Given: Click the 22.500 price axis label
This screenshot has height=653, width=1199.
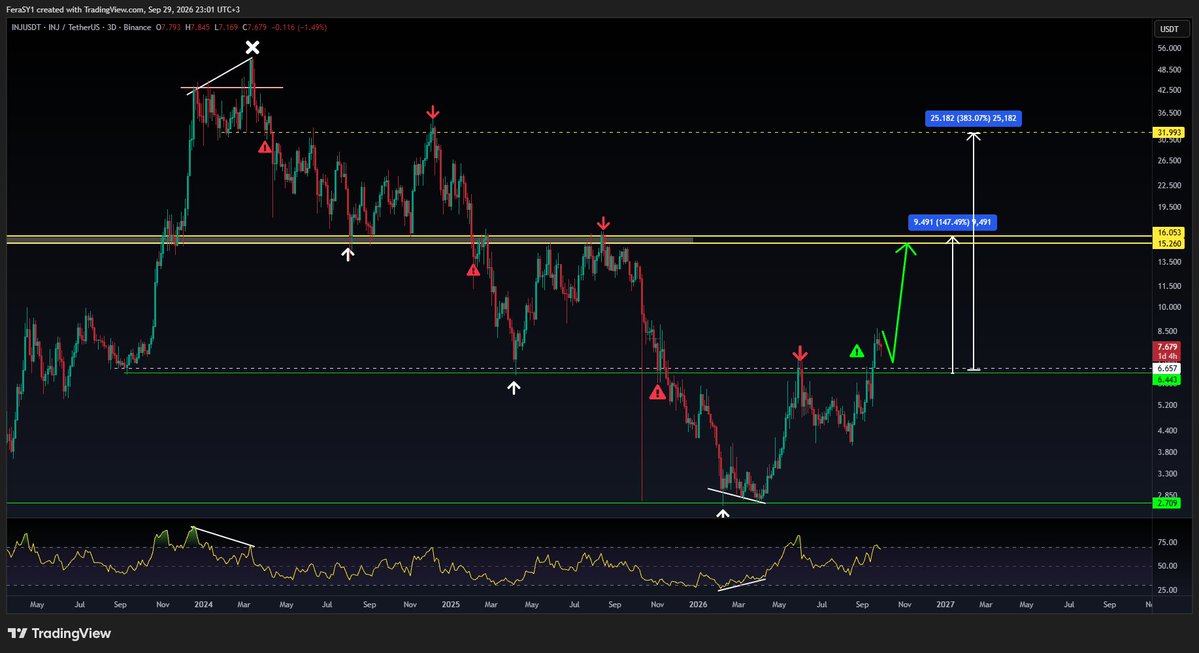Looking at the screenshot, I should 1169,185.
